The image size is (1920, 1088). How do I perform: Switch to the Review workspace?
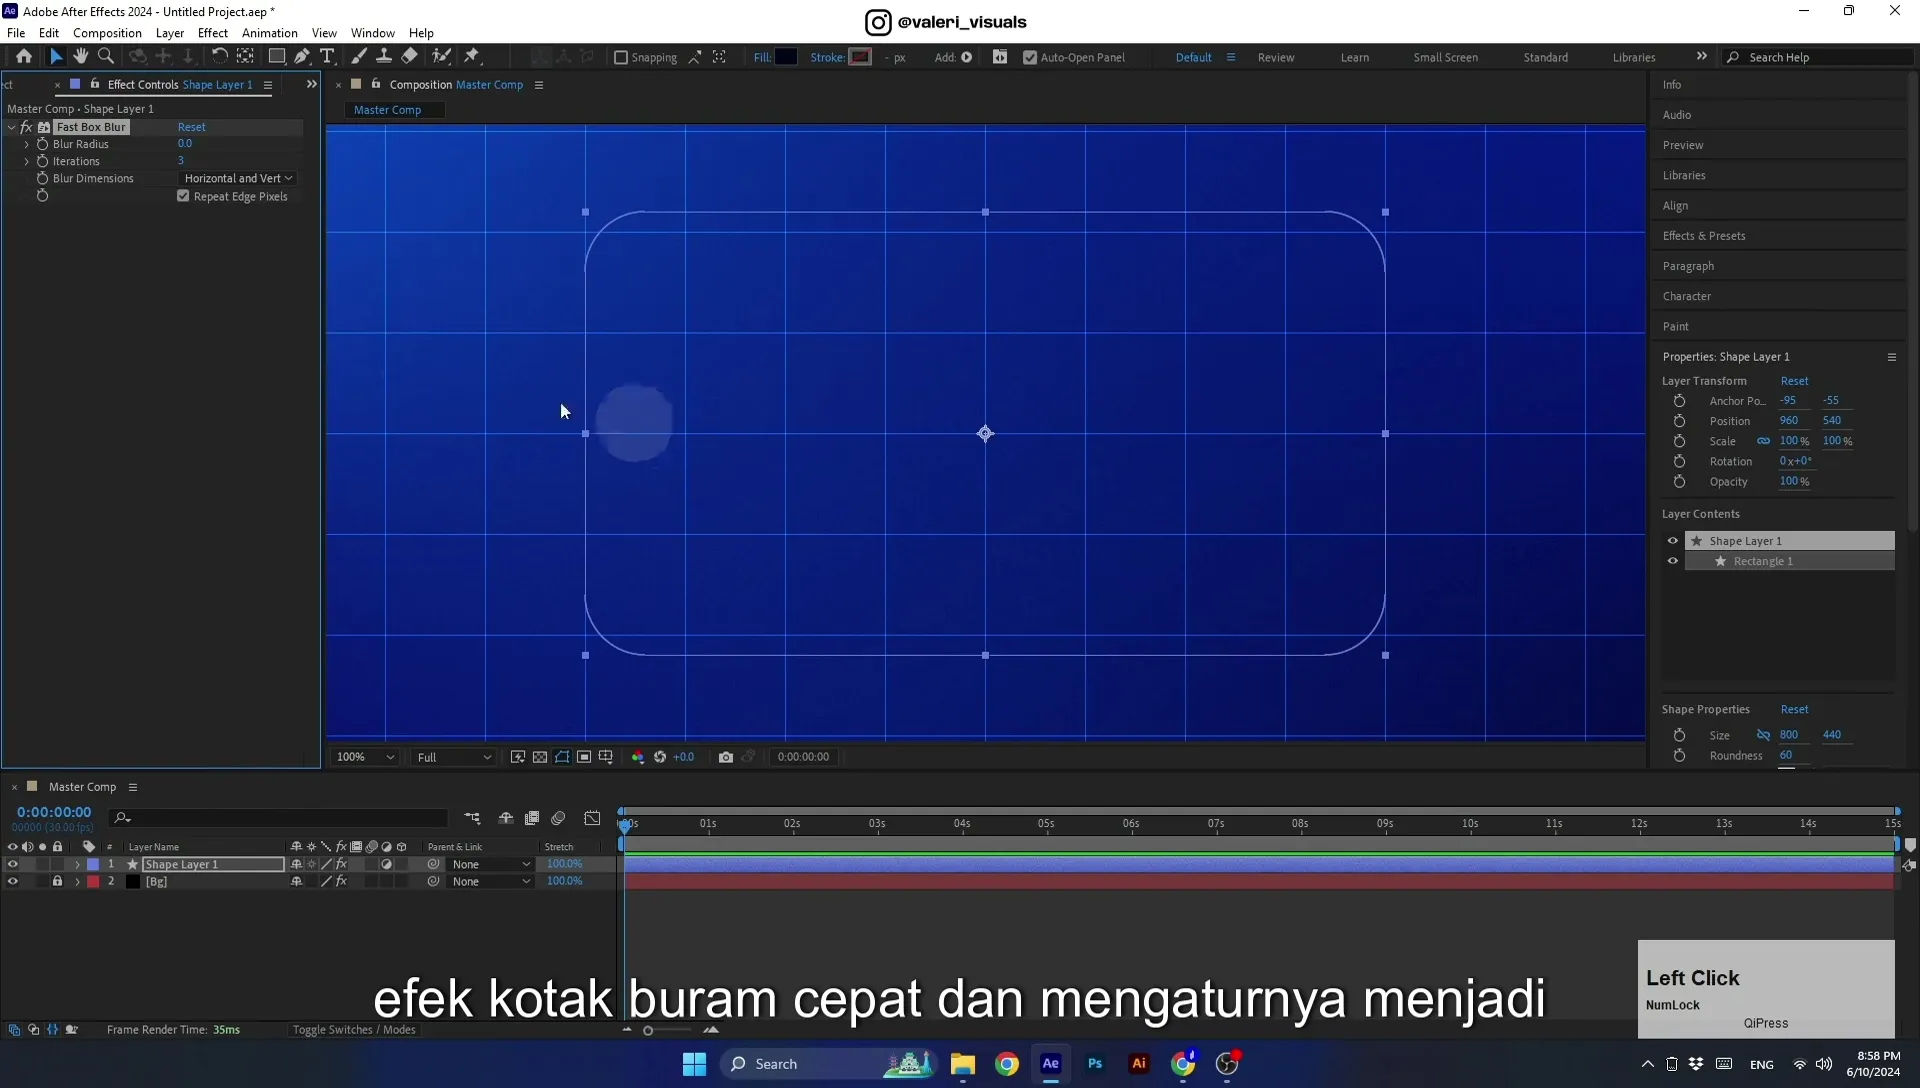[x=1276, y=58]
